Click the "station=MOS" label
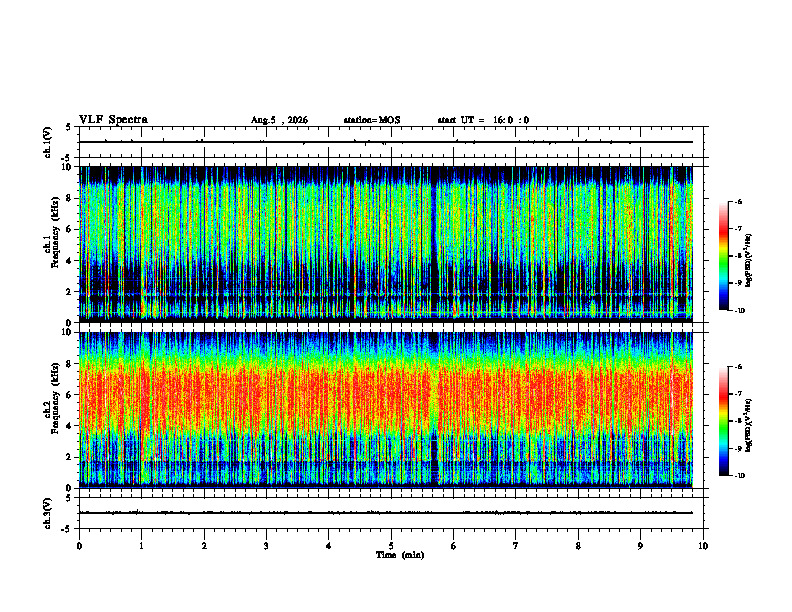The height and width of the screenshot is (612, 792). coord(372,120)
